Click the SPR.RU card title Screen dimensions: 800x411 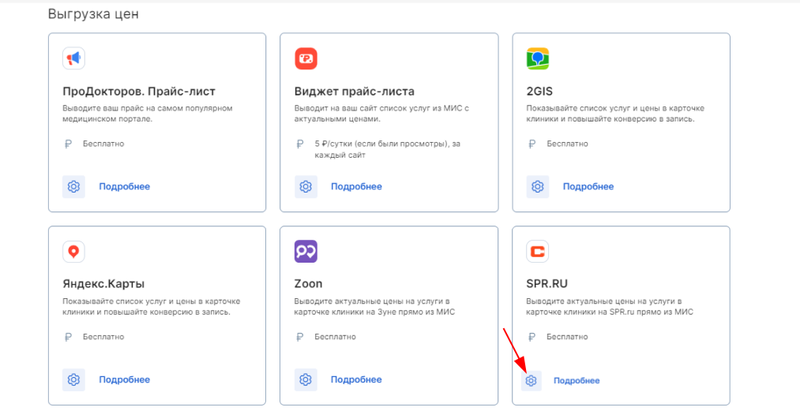pyautogui.click(x=547, y=284)
